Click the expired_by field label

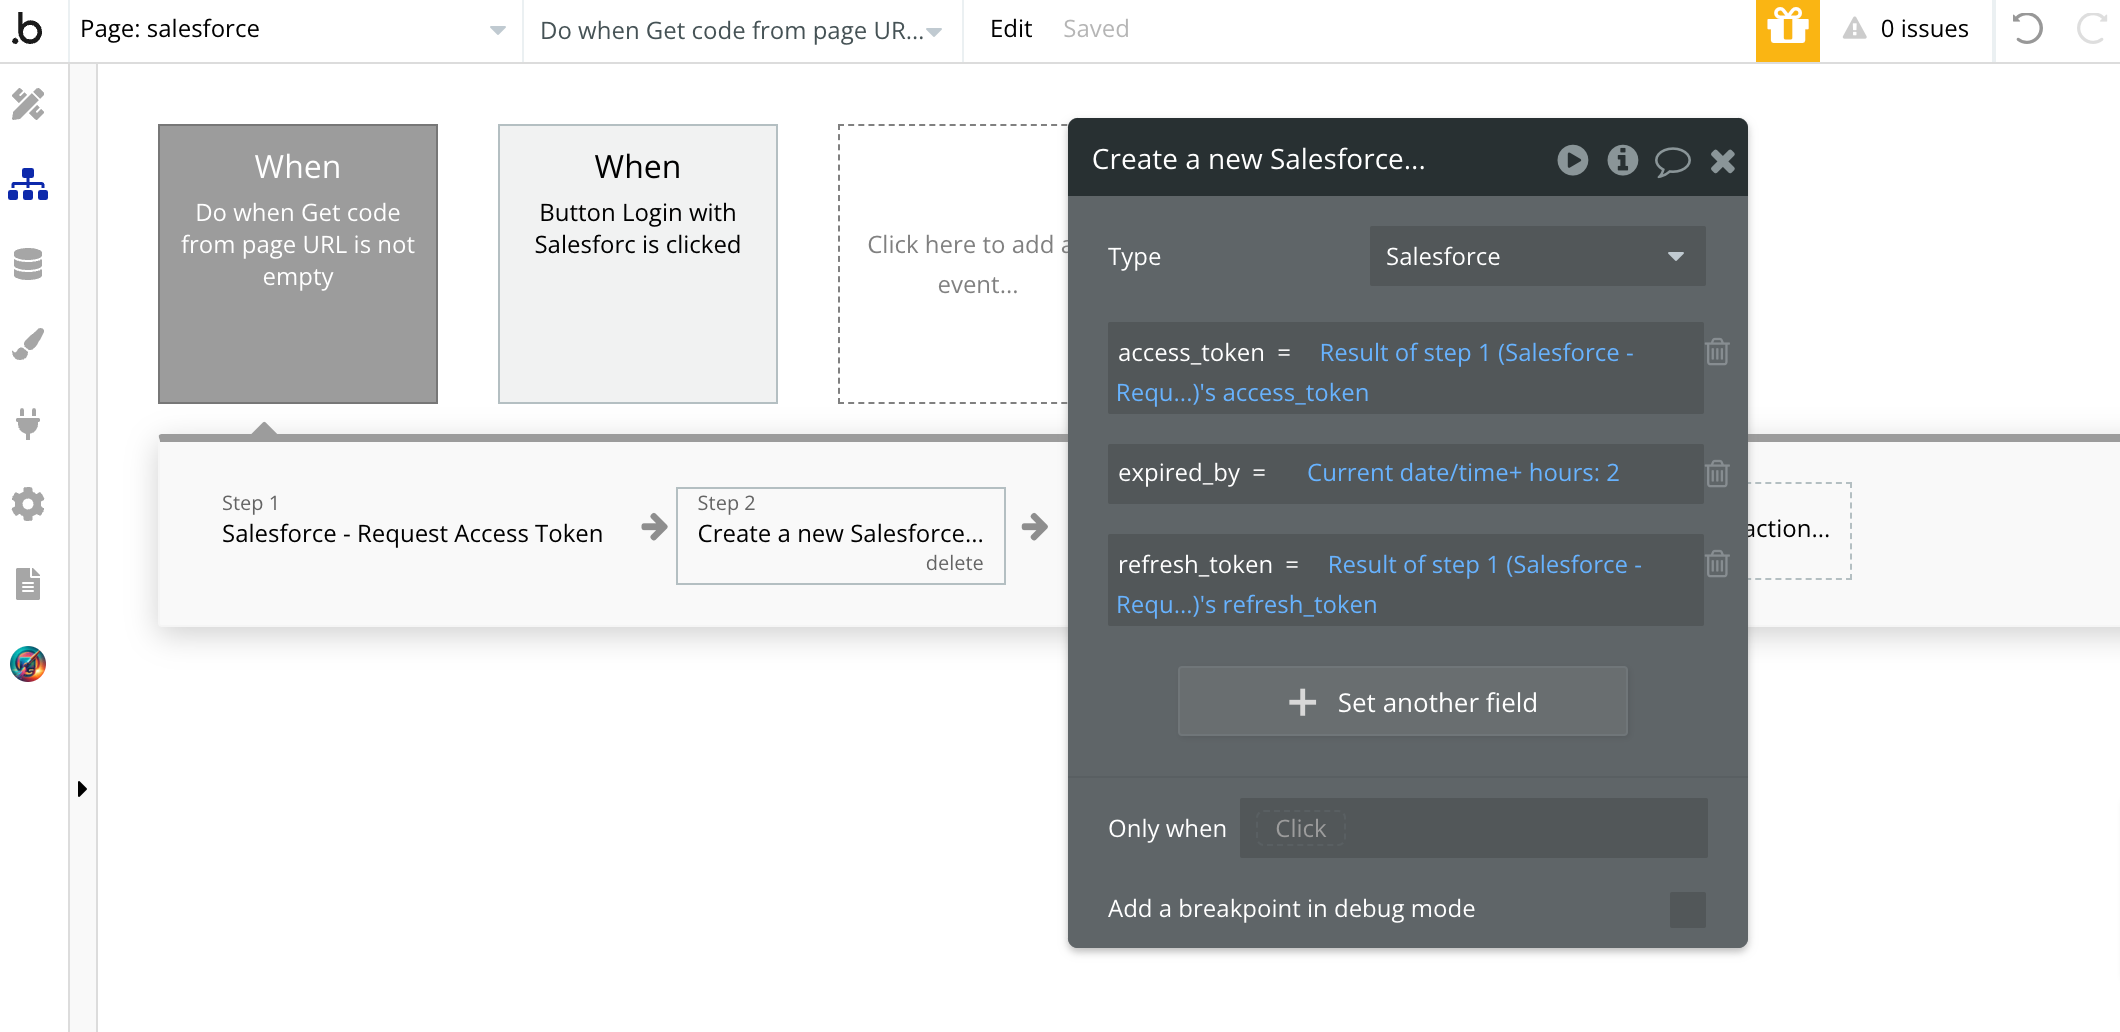[x=1179, y=473]
